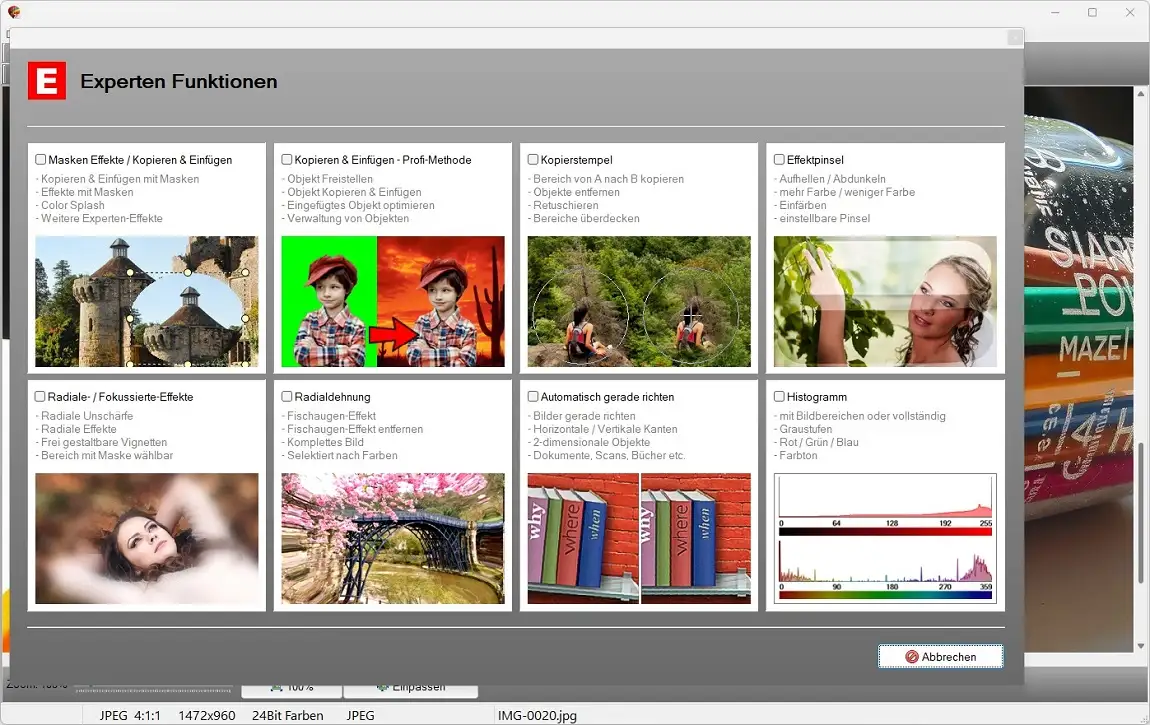The image size is (1150, 725).
Task: Toggle the Effektpinsel checkbox
Action: pyautogui.click(x=779, y=159)
